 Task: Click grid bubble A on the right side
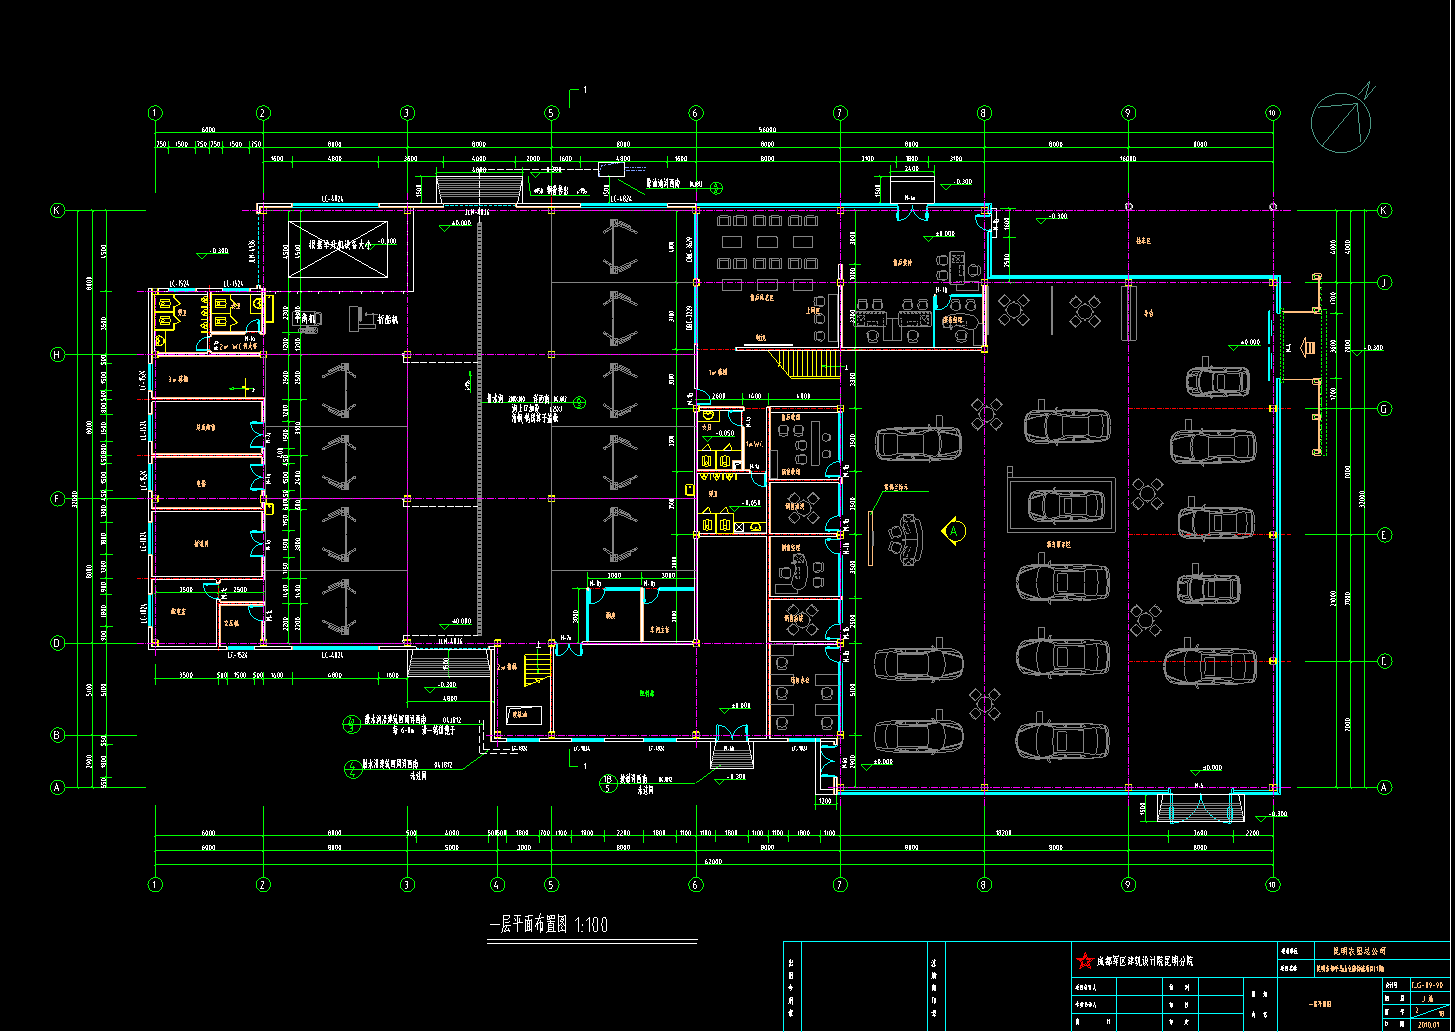pyautogui.click(x=1384, y=788)
